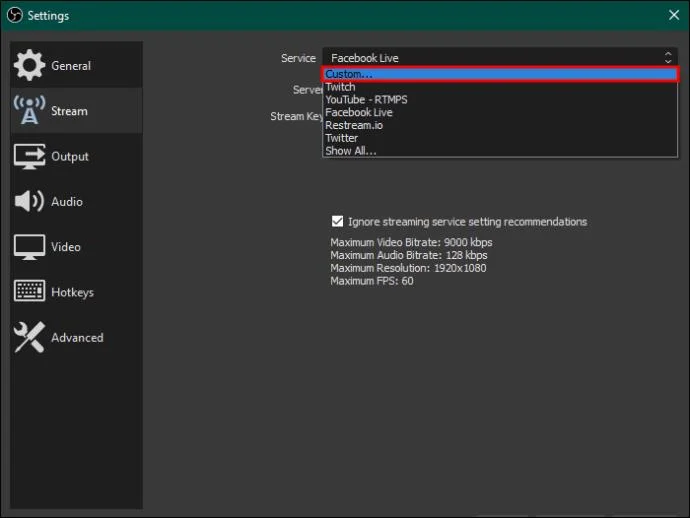Collapse the Service combo box arrows
690x518 pixels.
point(668,58)
